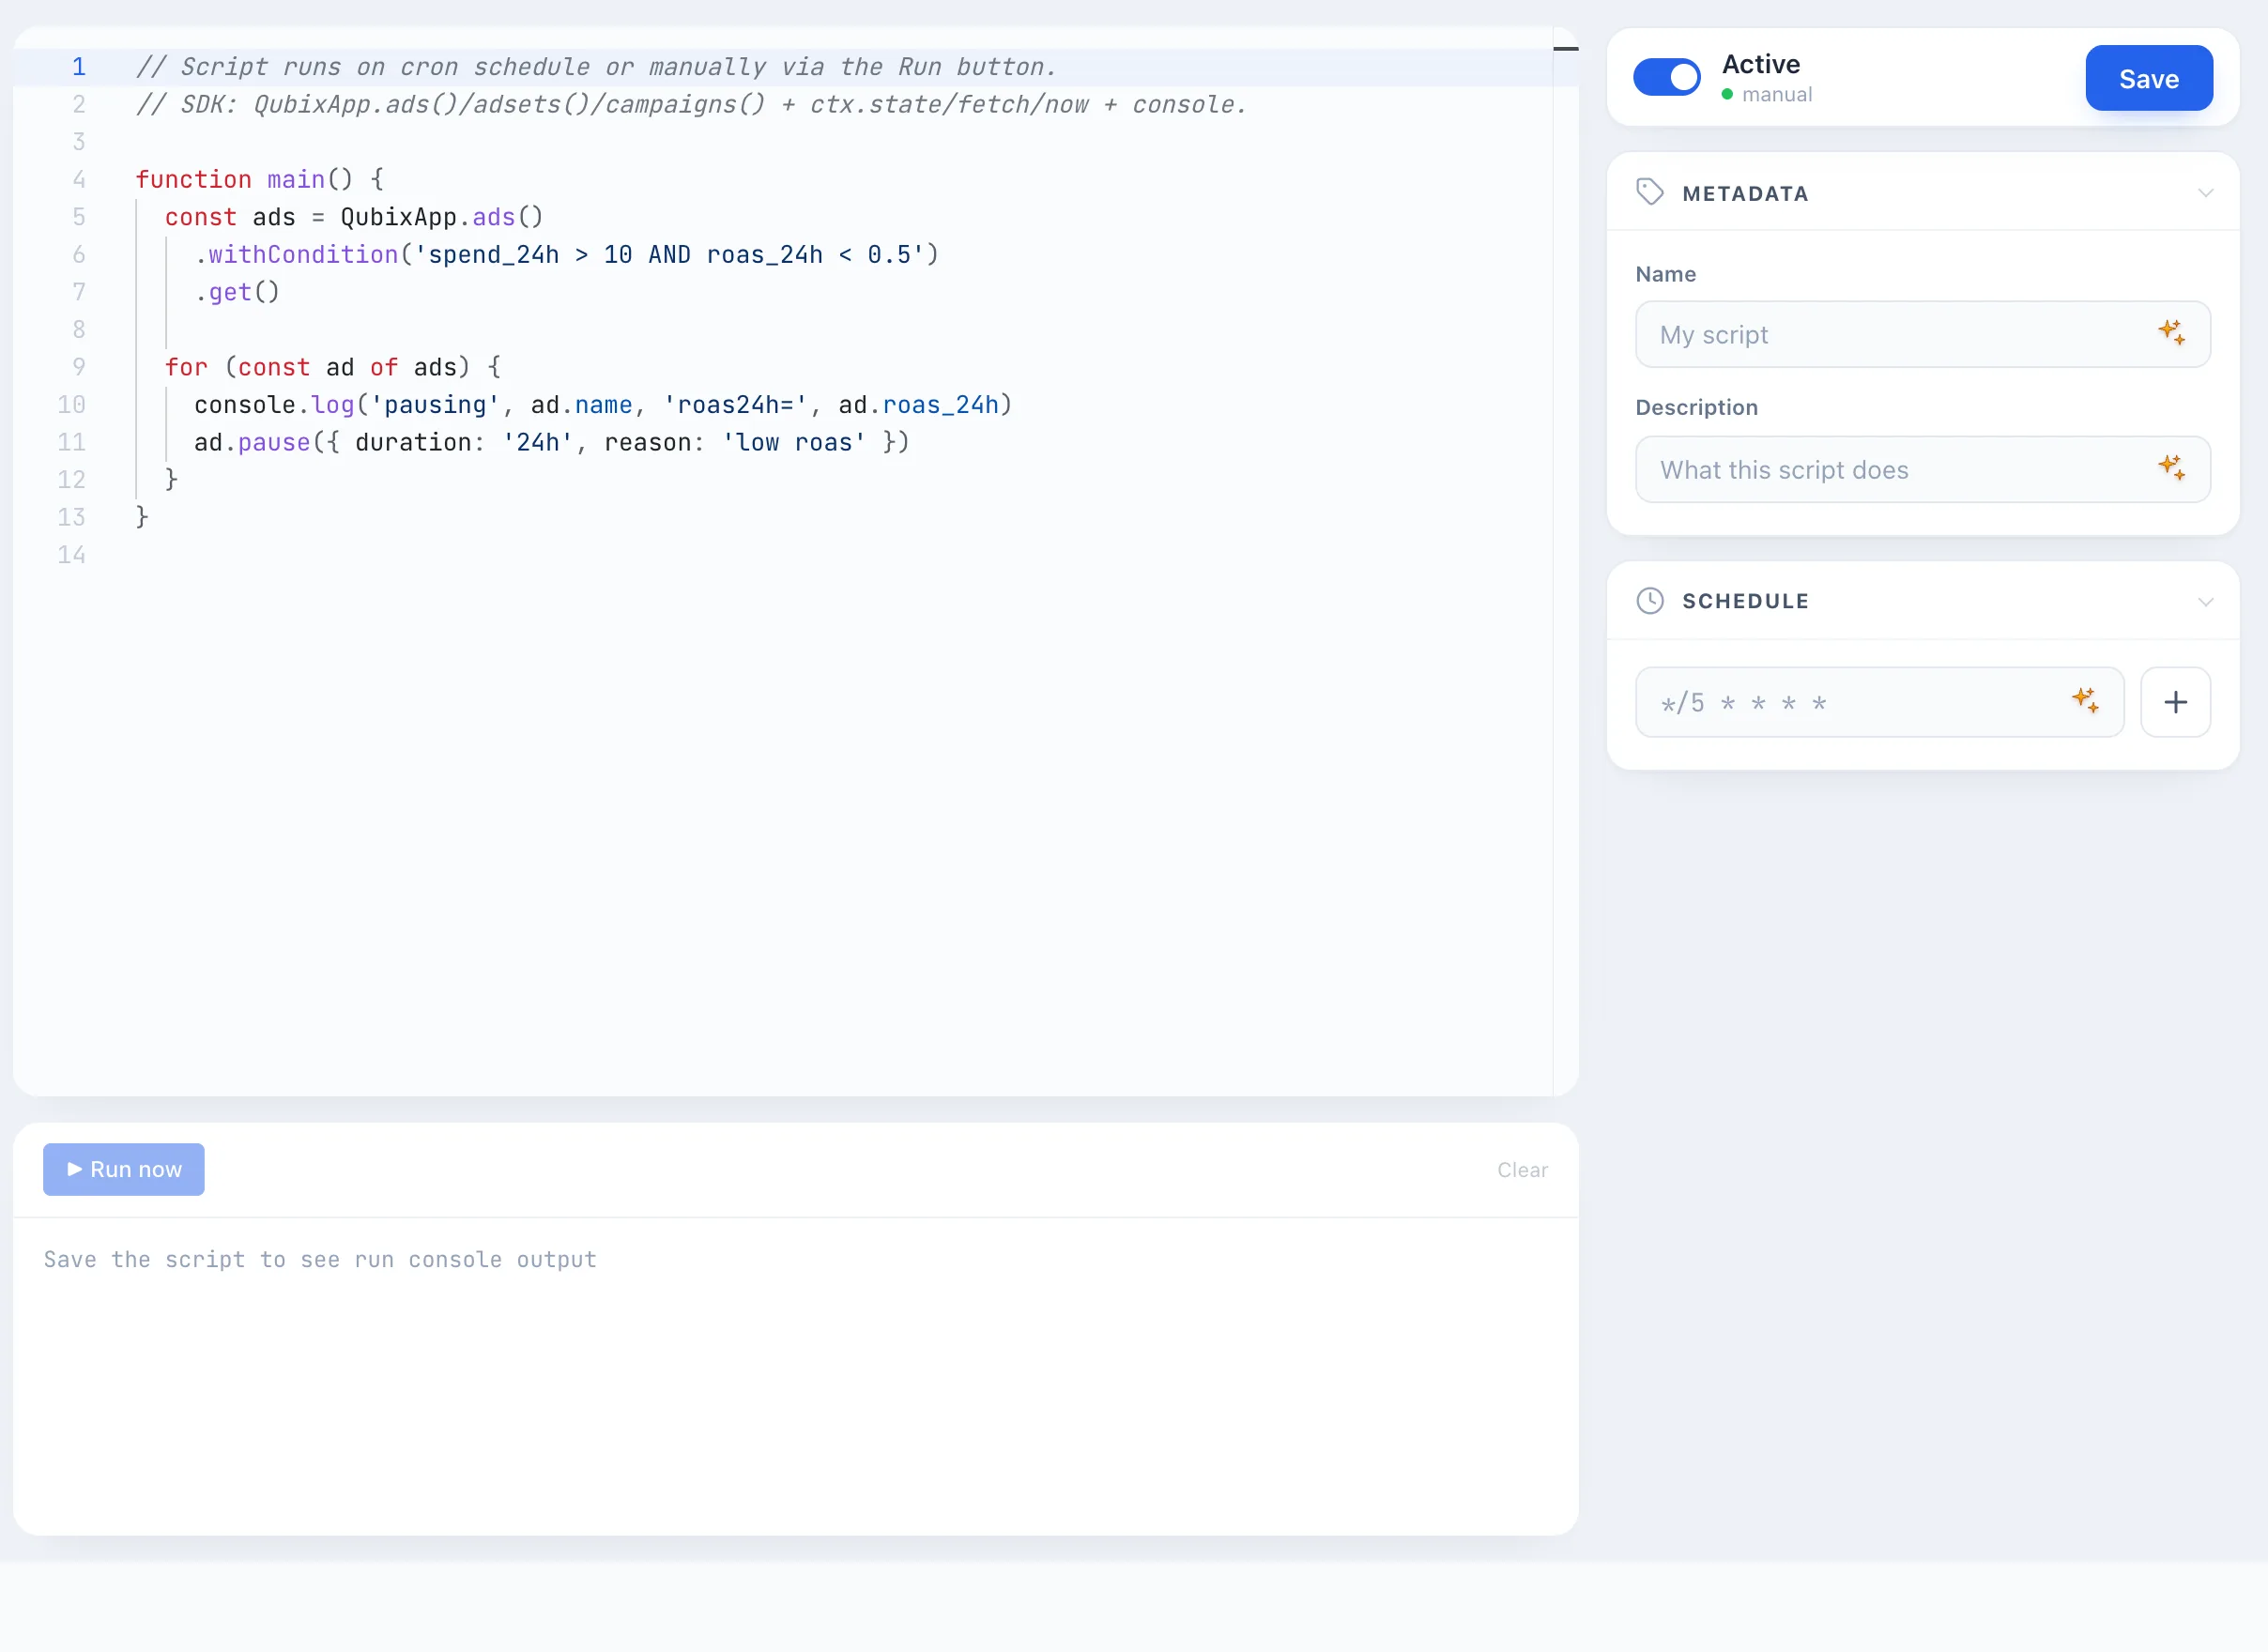Viewport: 2268px width, 1652px height.
Task: Click the 'manual' status label
Action: click(1776, 94)
